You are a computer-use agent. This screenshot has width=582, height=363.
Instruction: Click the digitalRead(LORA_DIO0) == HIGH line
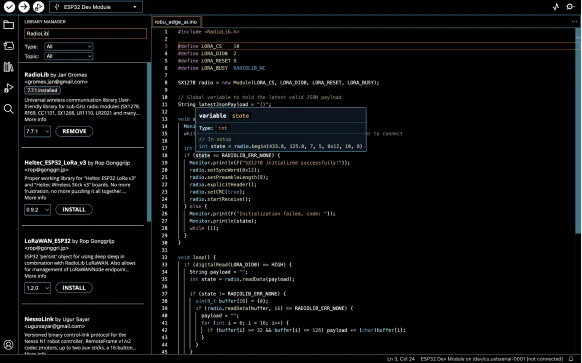click(x=238, y=264)
